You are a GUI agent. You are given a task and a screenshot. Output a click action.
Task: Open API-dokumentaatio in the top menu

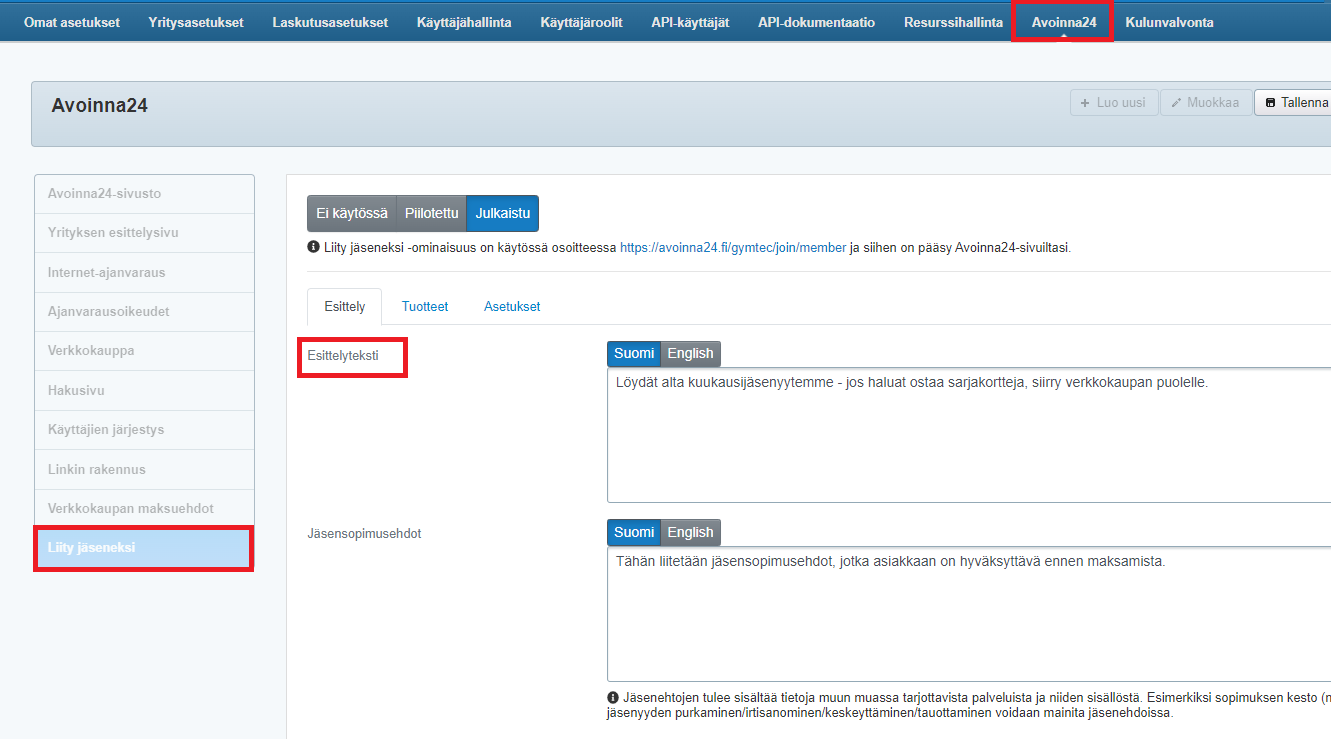point(816,22)
